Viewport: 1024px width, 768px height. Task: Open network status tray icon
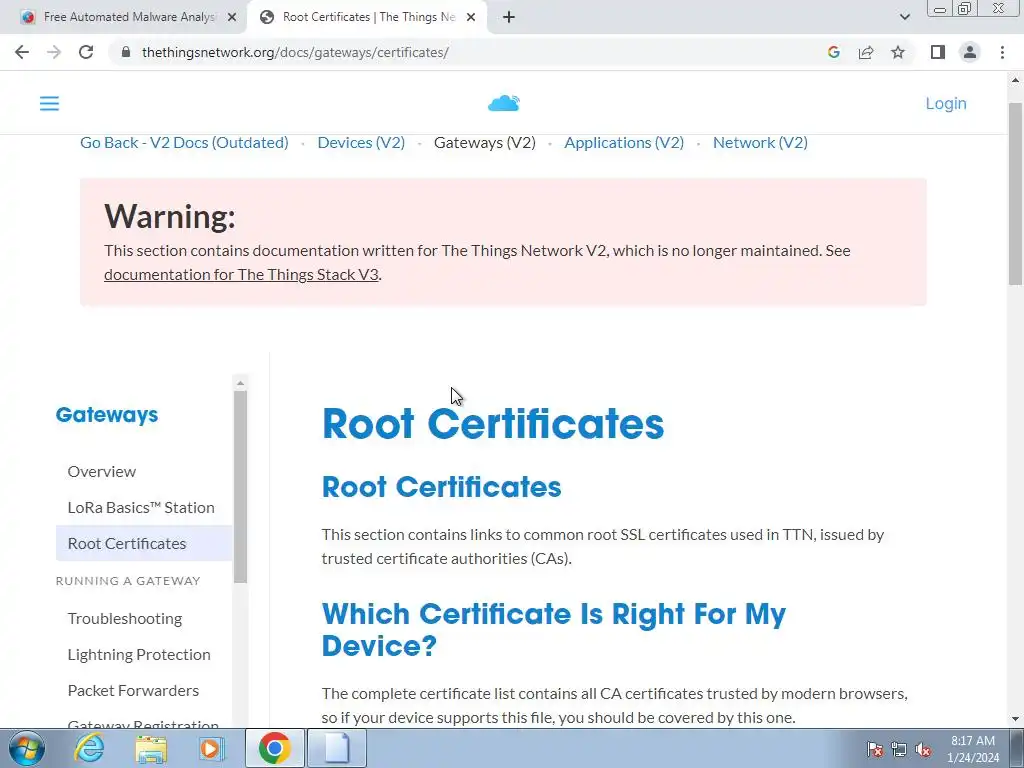899,749
